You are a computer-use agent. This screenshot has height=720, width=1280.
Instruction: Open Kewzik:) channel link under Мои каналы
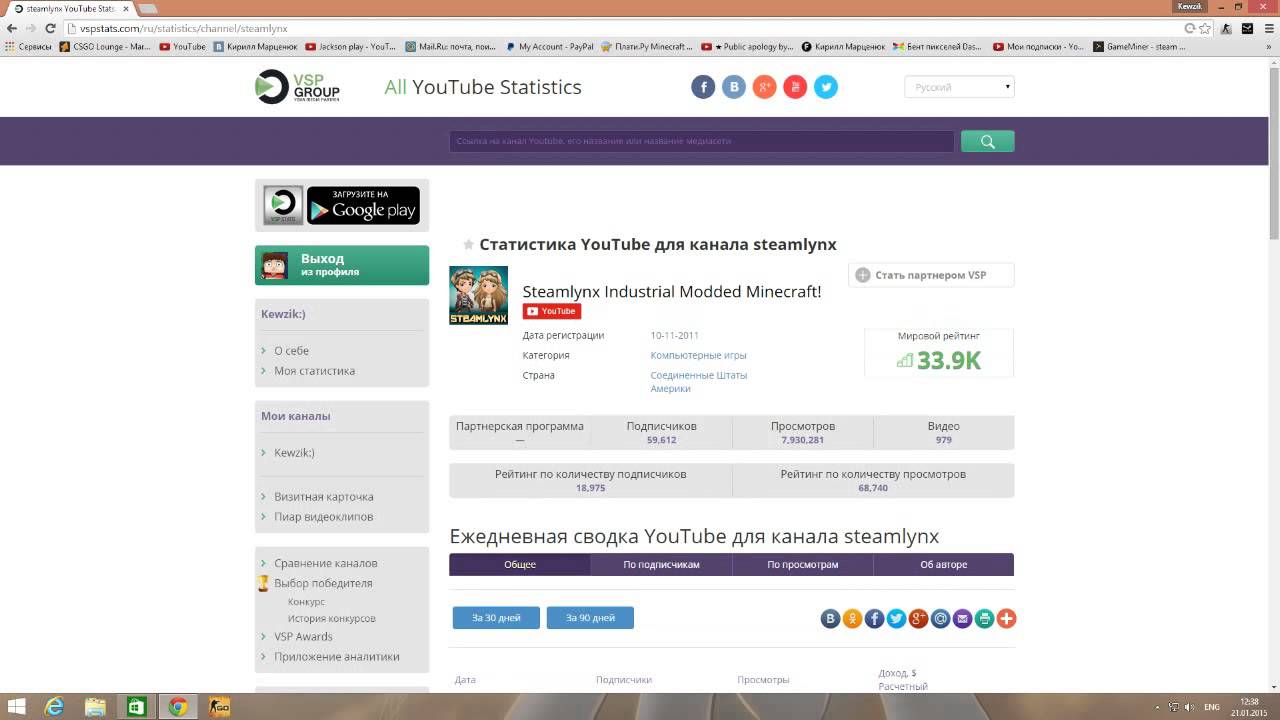pos(294,453)
